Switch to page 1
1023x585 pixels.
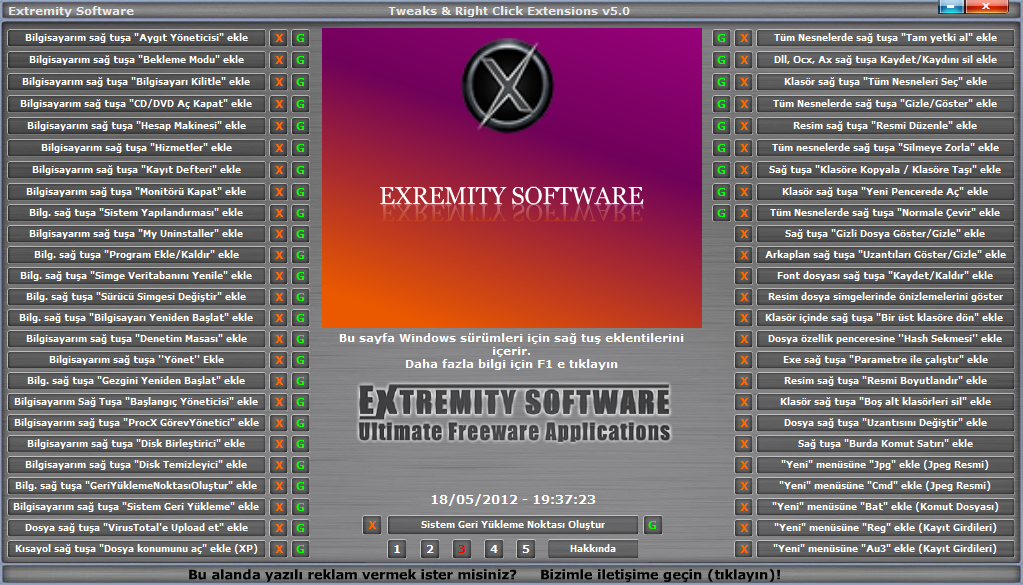397,549
